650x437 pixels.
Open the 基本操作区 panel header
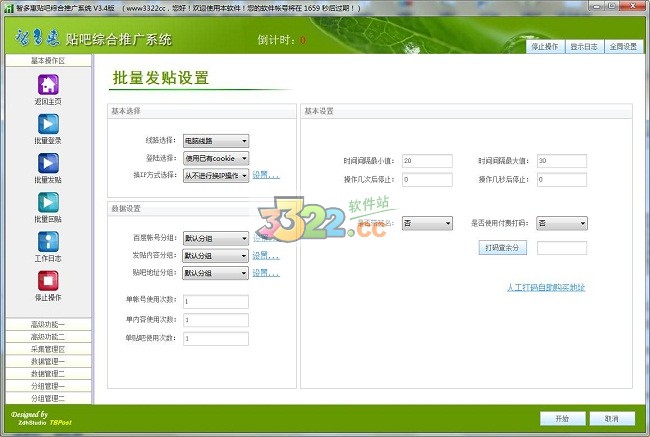point(48,61)
